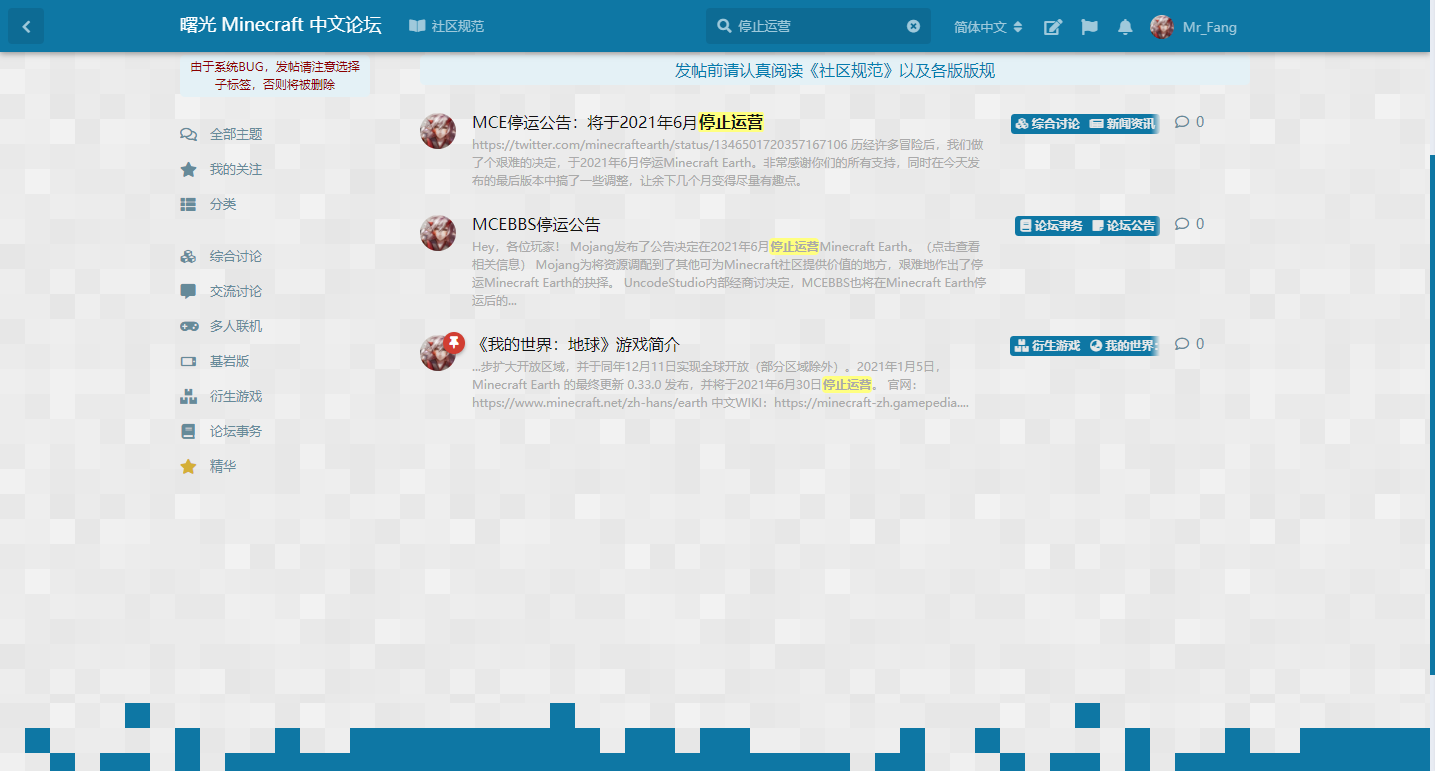Click the 新闻资讯 tag label
The height and width of the screenshot is (771, 1435).
pos(1122,124)
